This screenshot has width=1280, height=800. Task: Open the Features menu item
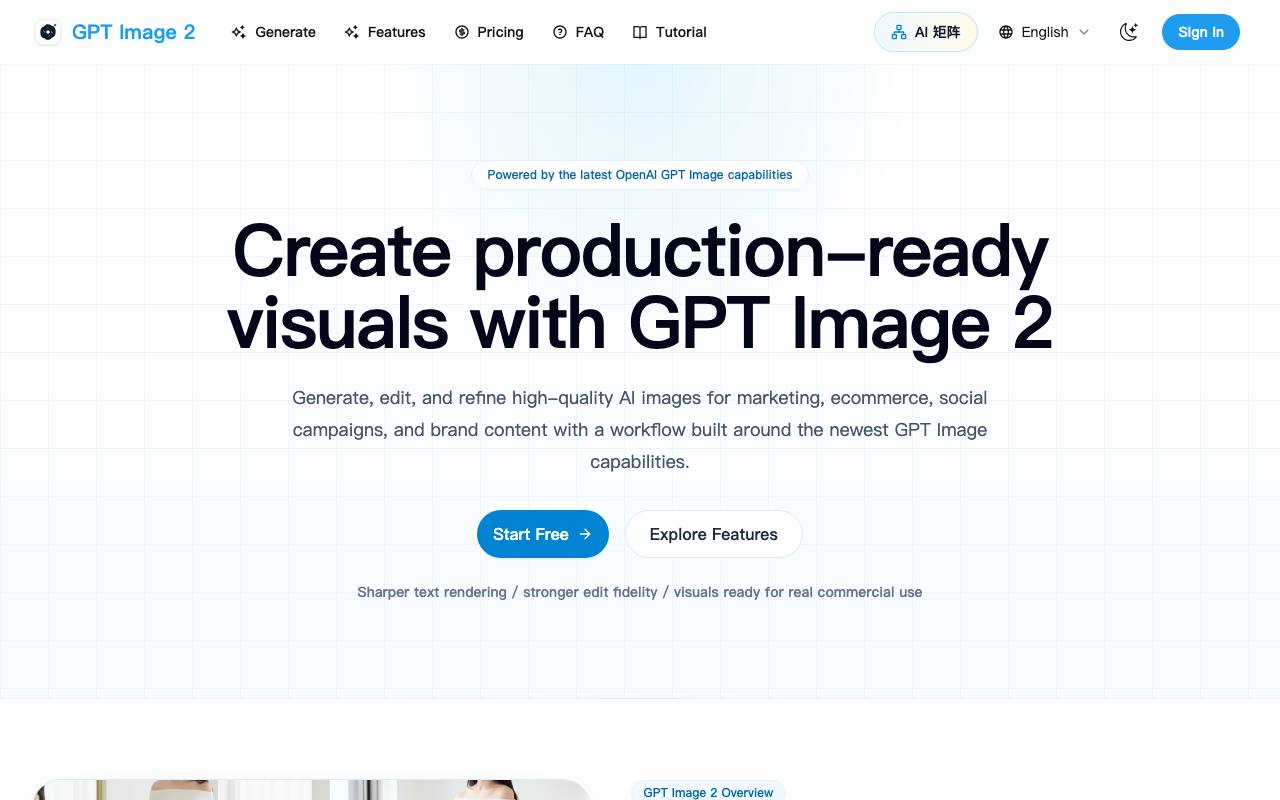[x=385, y=32]
